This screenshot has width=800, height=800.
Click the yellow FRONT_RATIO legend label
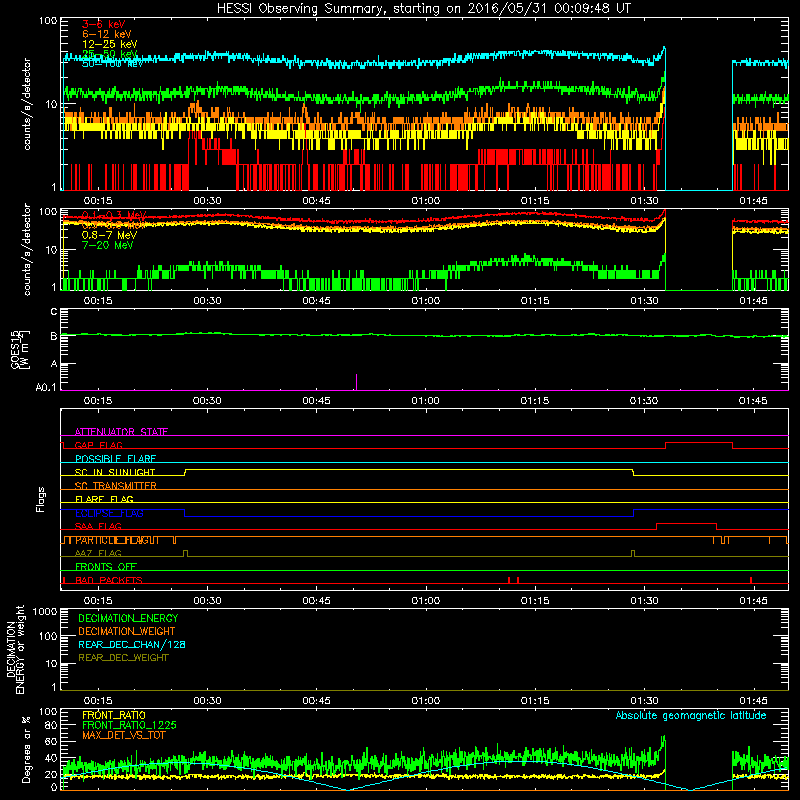[x=114, y=715]
